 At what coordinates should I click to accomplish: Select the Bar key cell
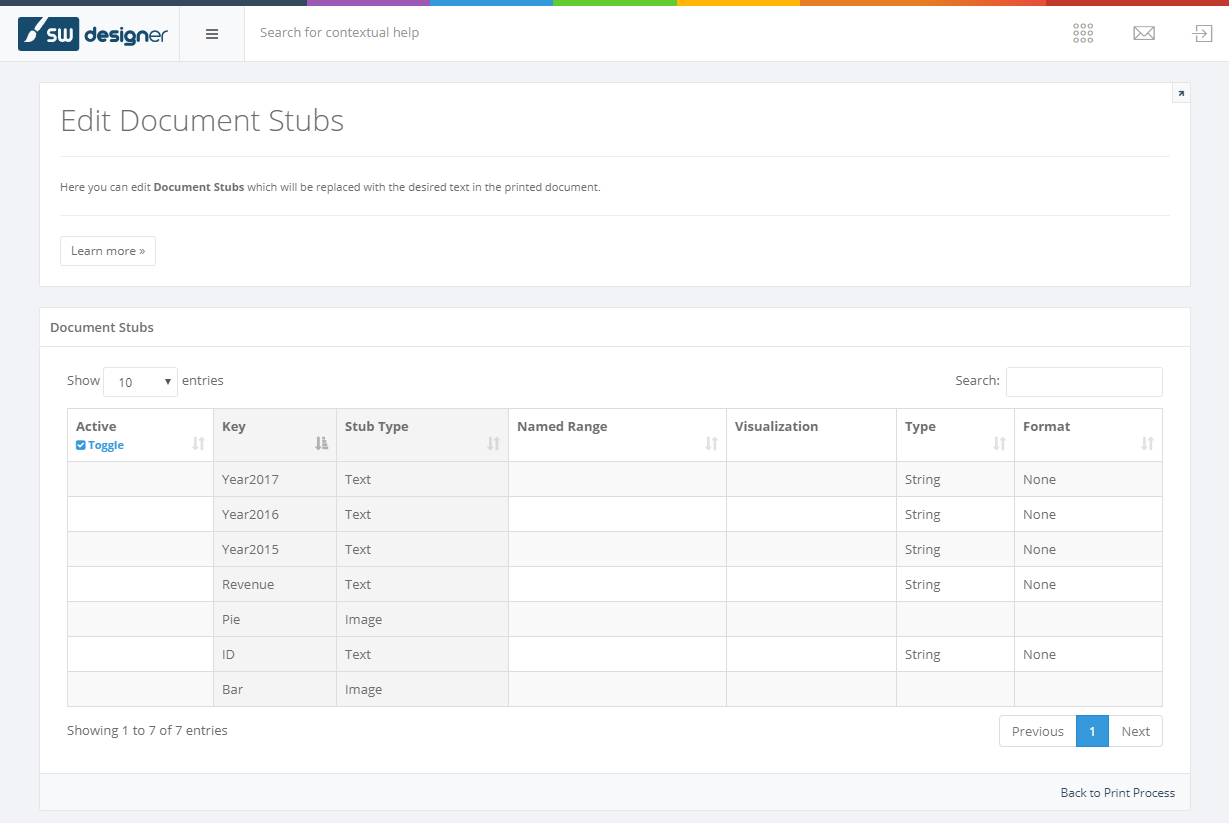[275, 689]
